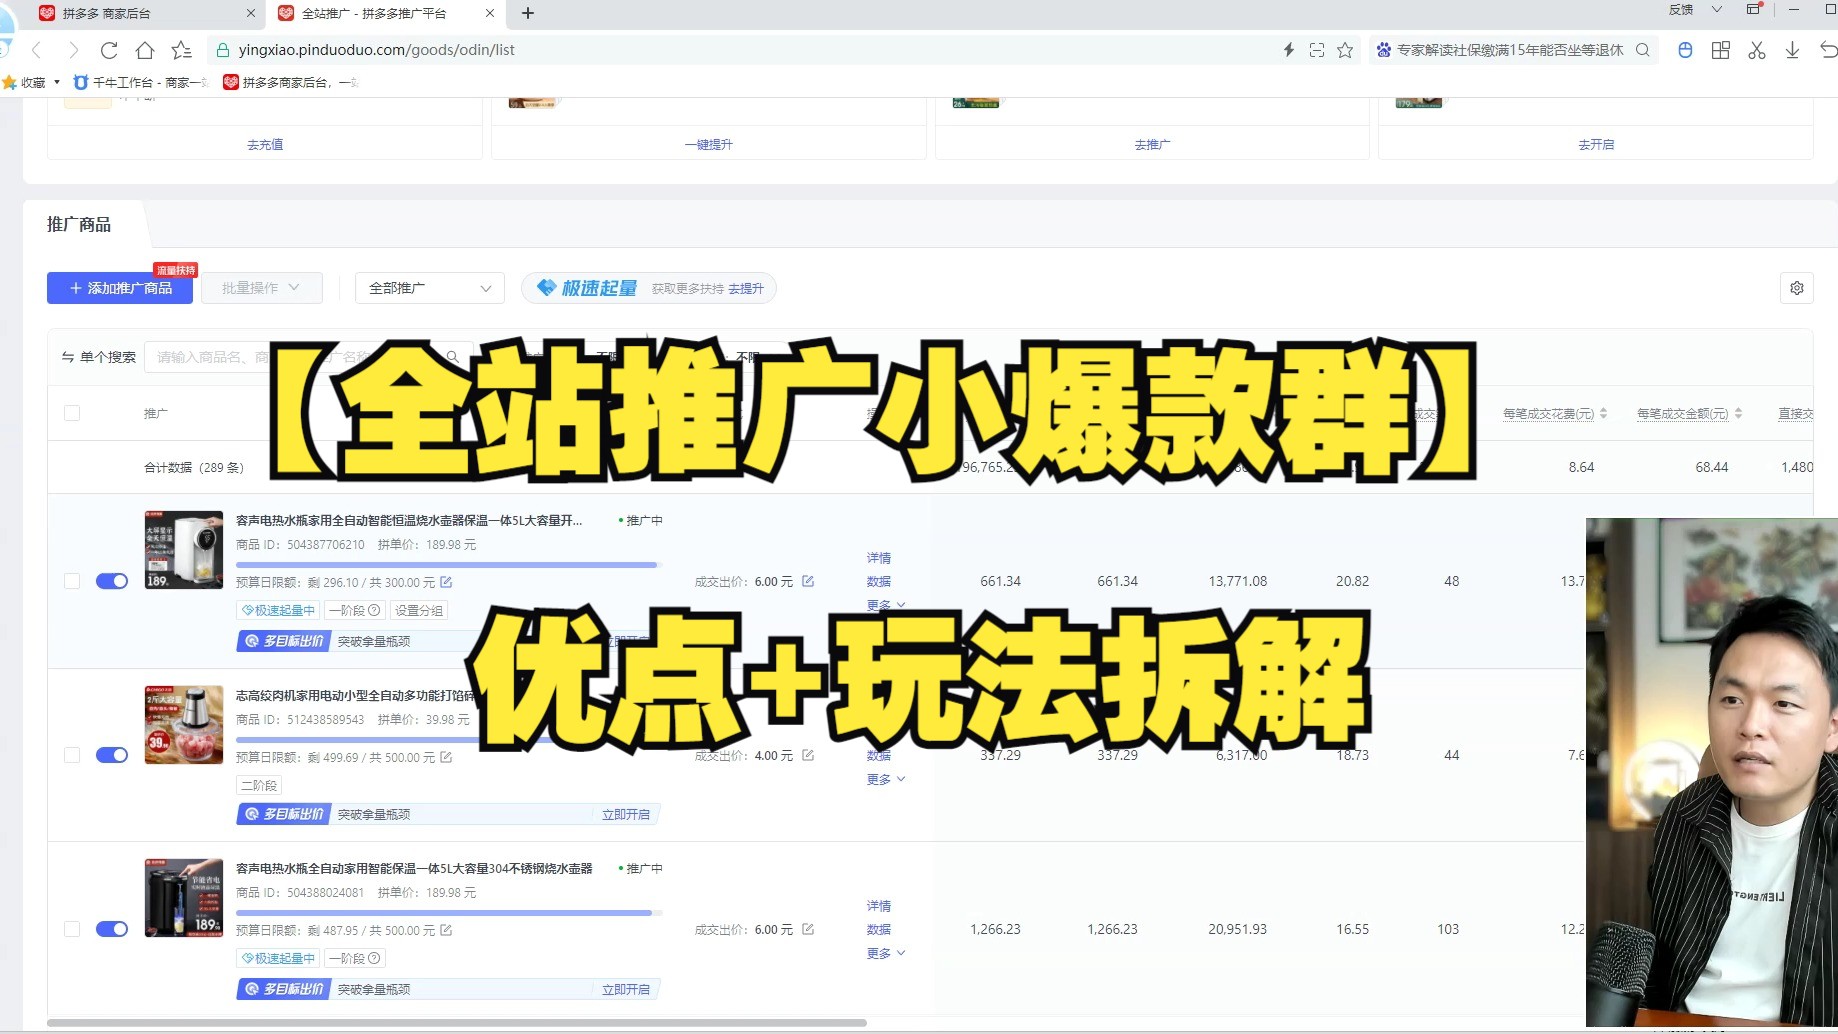The height and width of the screenshot is (1034, 1838).
Task: Open the scissors screenshot tool
Action: [x=1757, y=50]
